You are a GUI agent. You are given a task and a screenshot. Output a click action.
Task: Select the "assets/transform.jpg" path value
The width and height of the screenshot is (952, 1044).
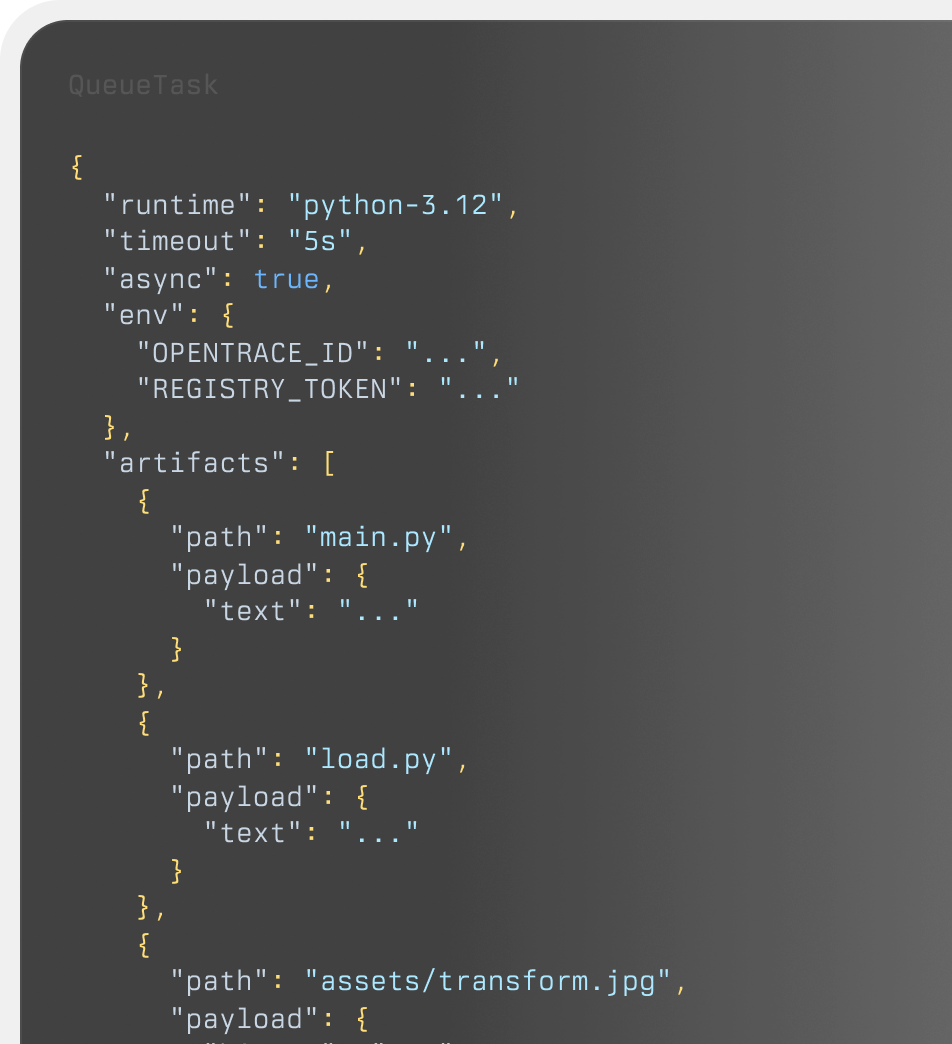(487, 981)
